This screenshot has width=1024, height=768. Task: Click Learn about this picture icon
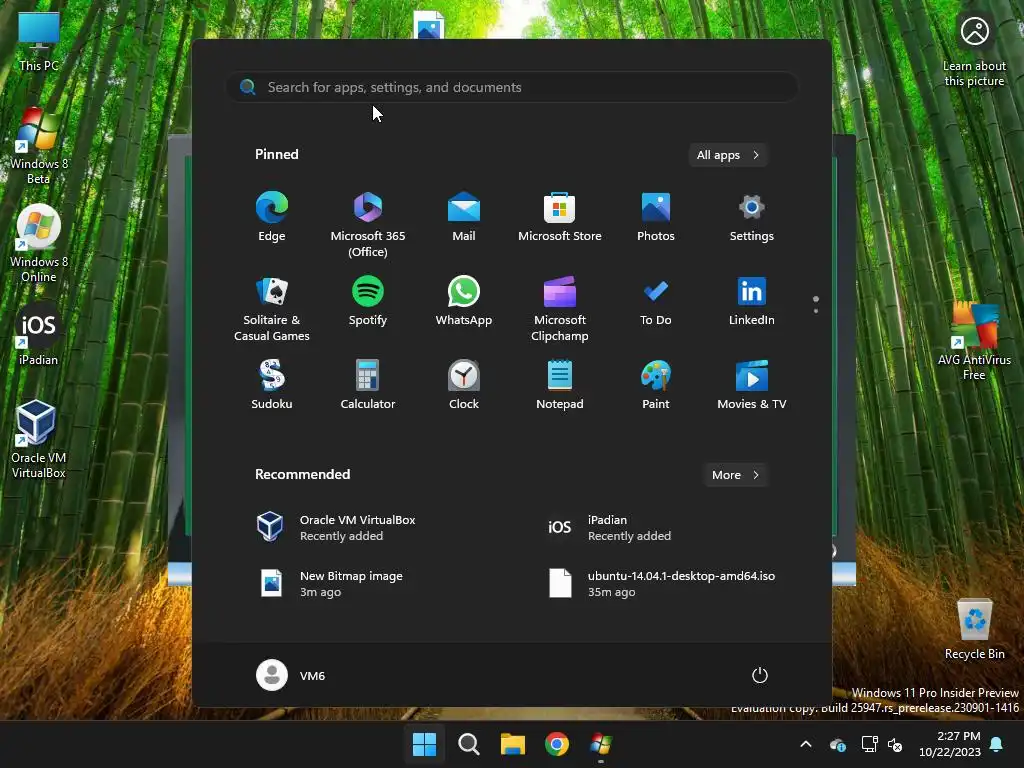974,51
